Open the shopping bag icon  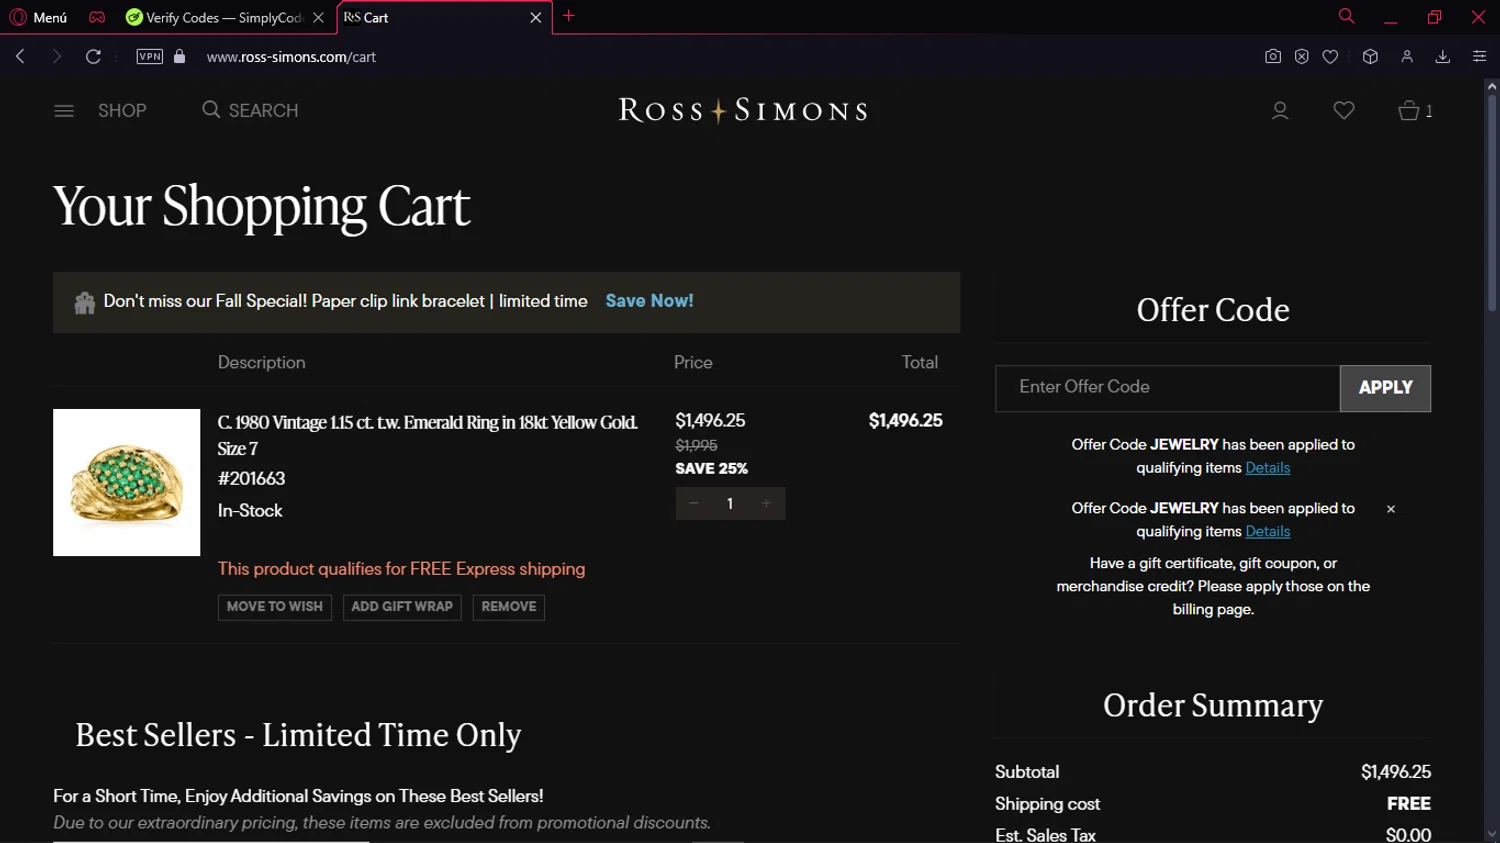point(1409,110)
